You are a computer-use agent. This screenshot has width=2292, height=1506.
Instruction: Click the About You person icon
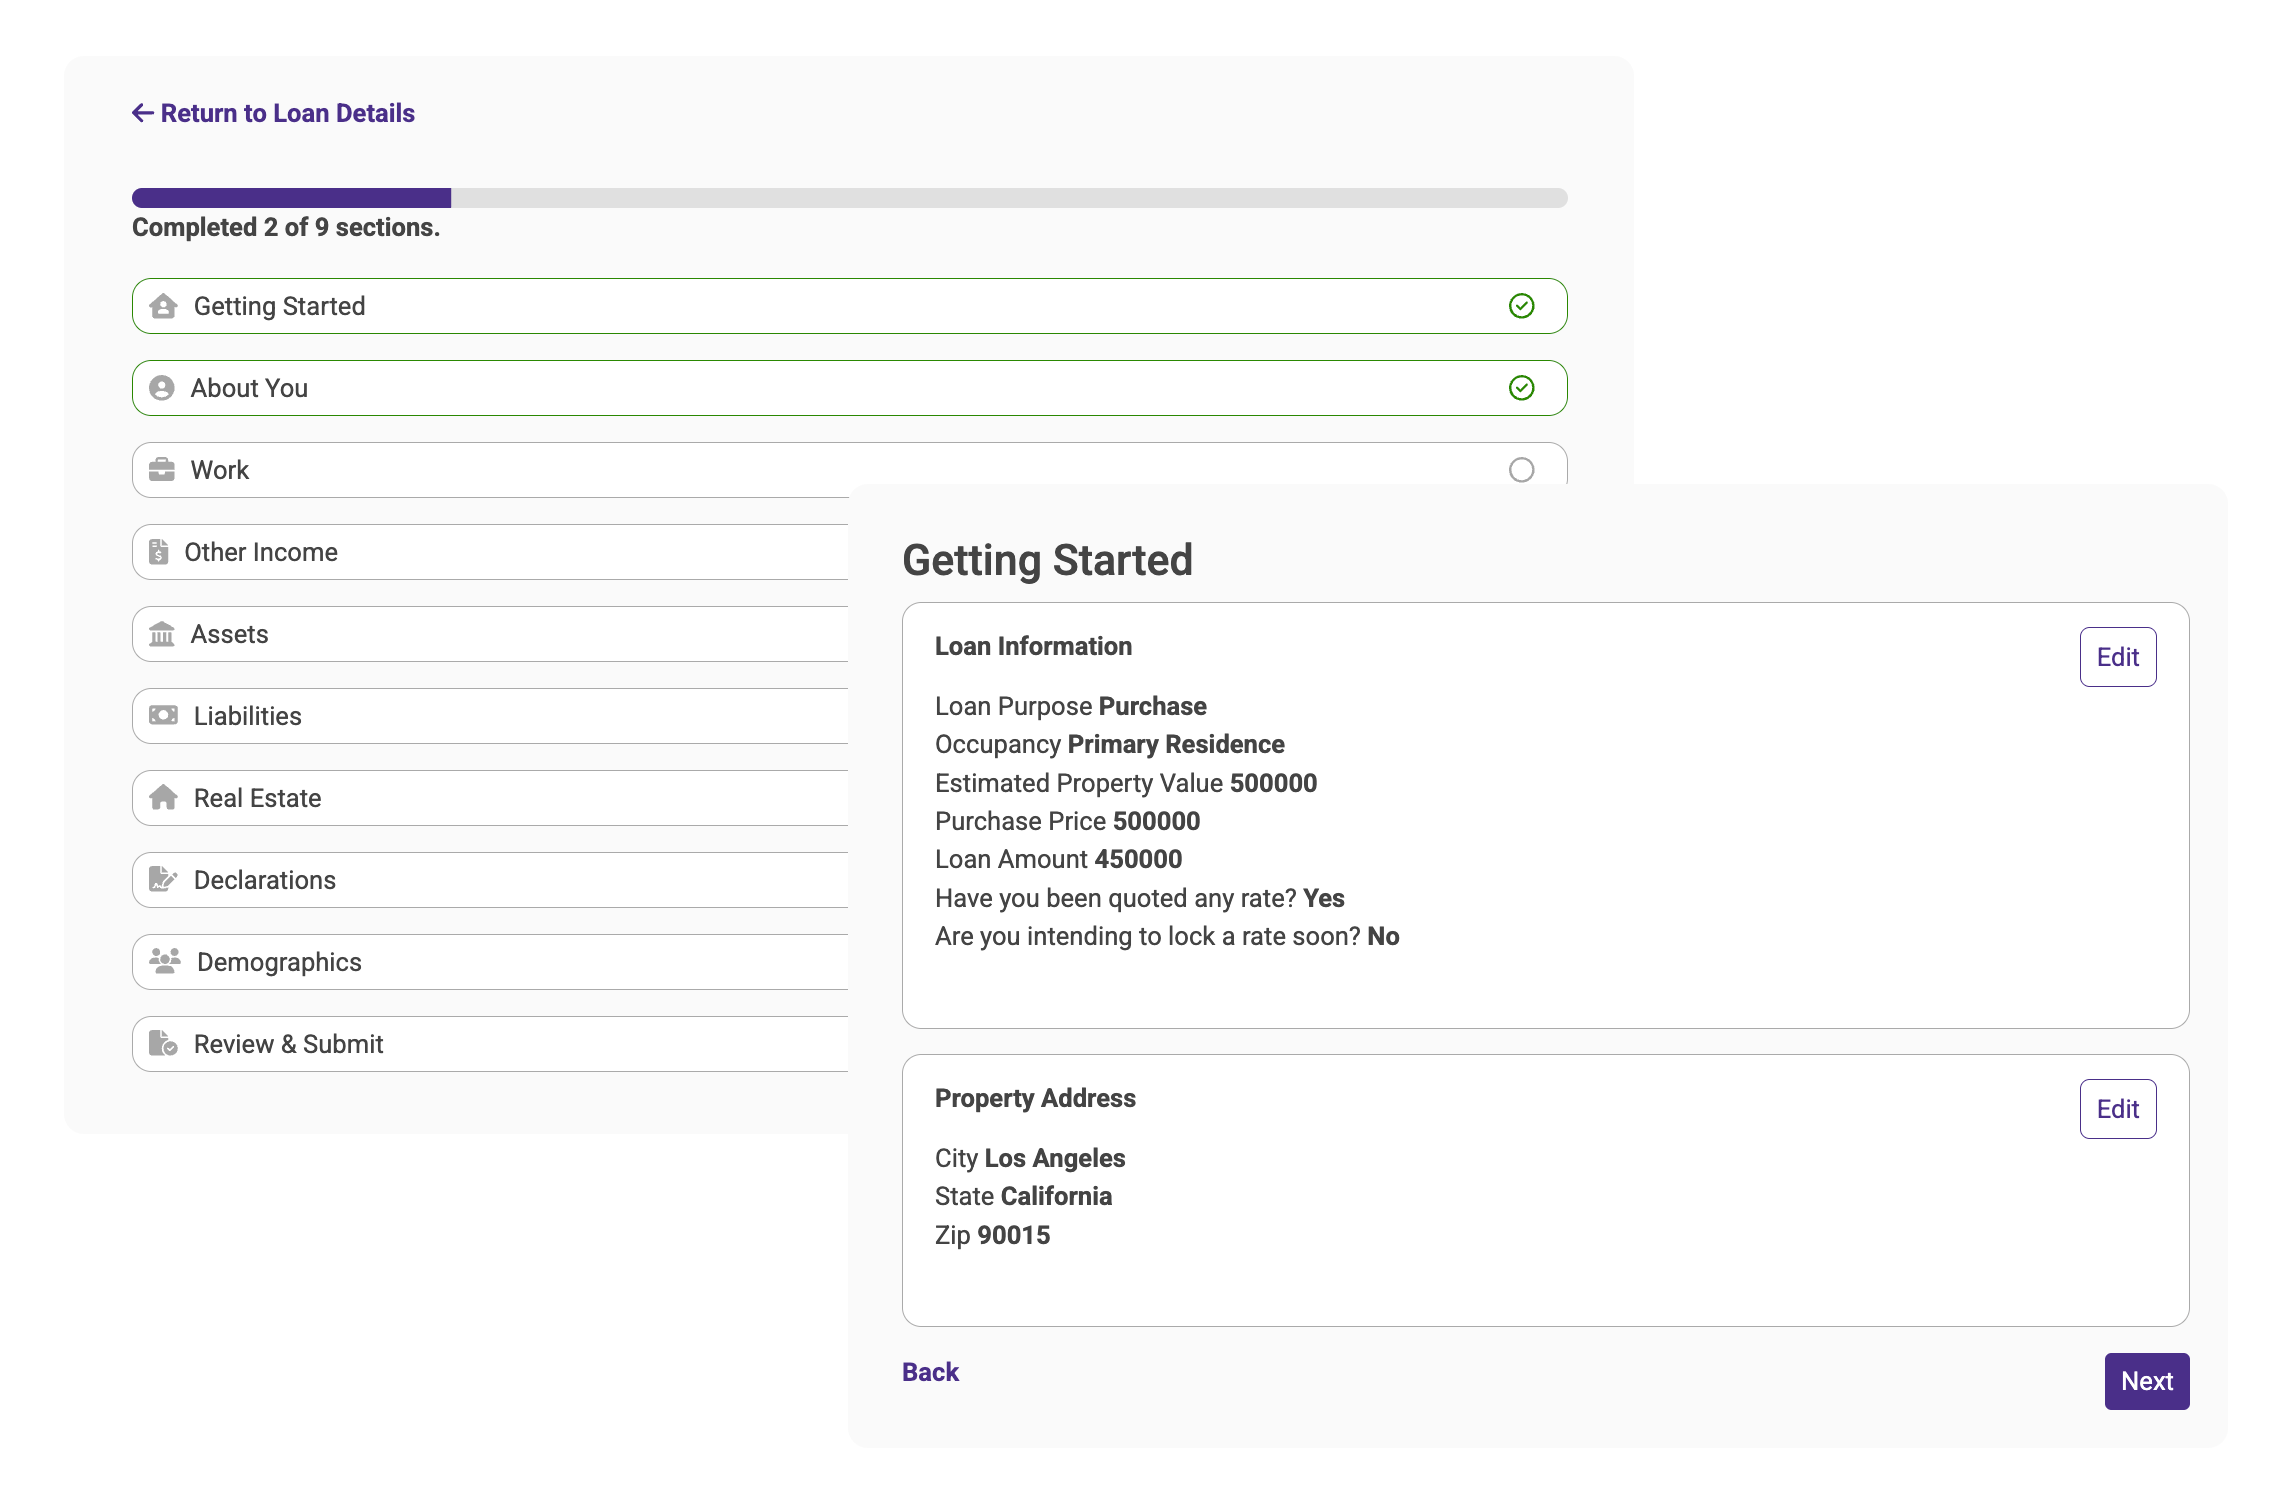[161, 388]
